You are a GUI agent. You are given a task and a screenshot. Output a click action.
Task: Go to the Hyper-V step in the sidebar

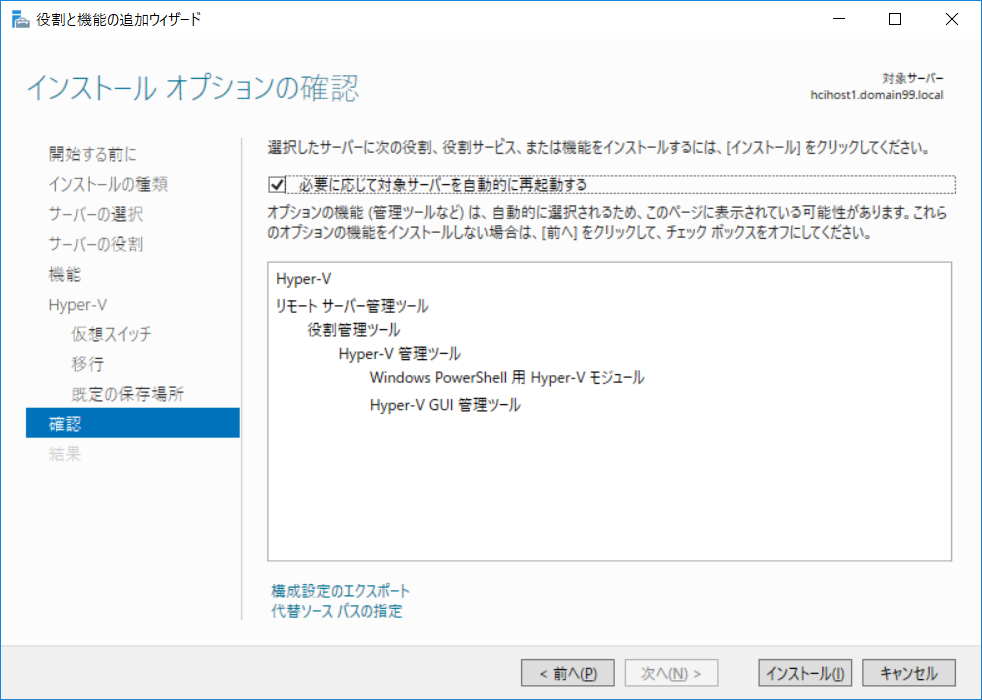(x=78, y=304)
